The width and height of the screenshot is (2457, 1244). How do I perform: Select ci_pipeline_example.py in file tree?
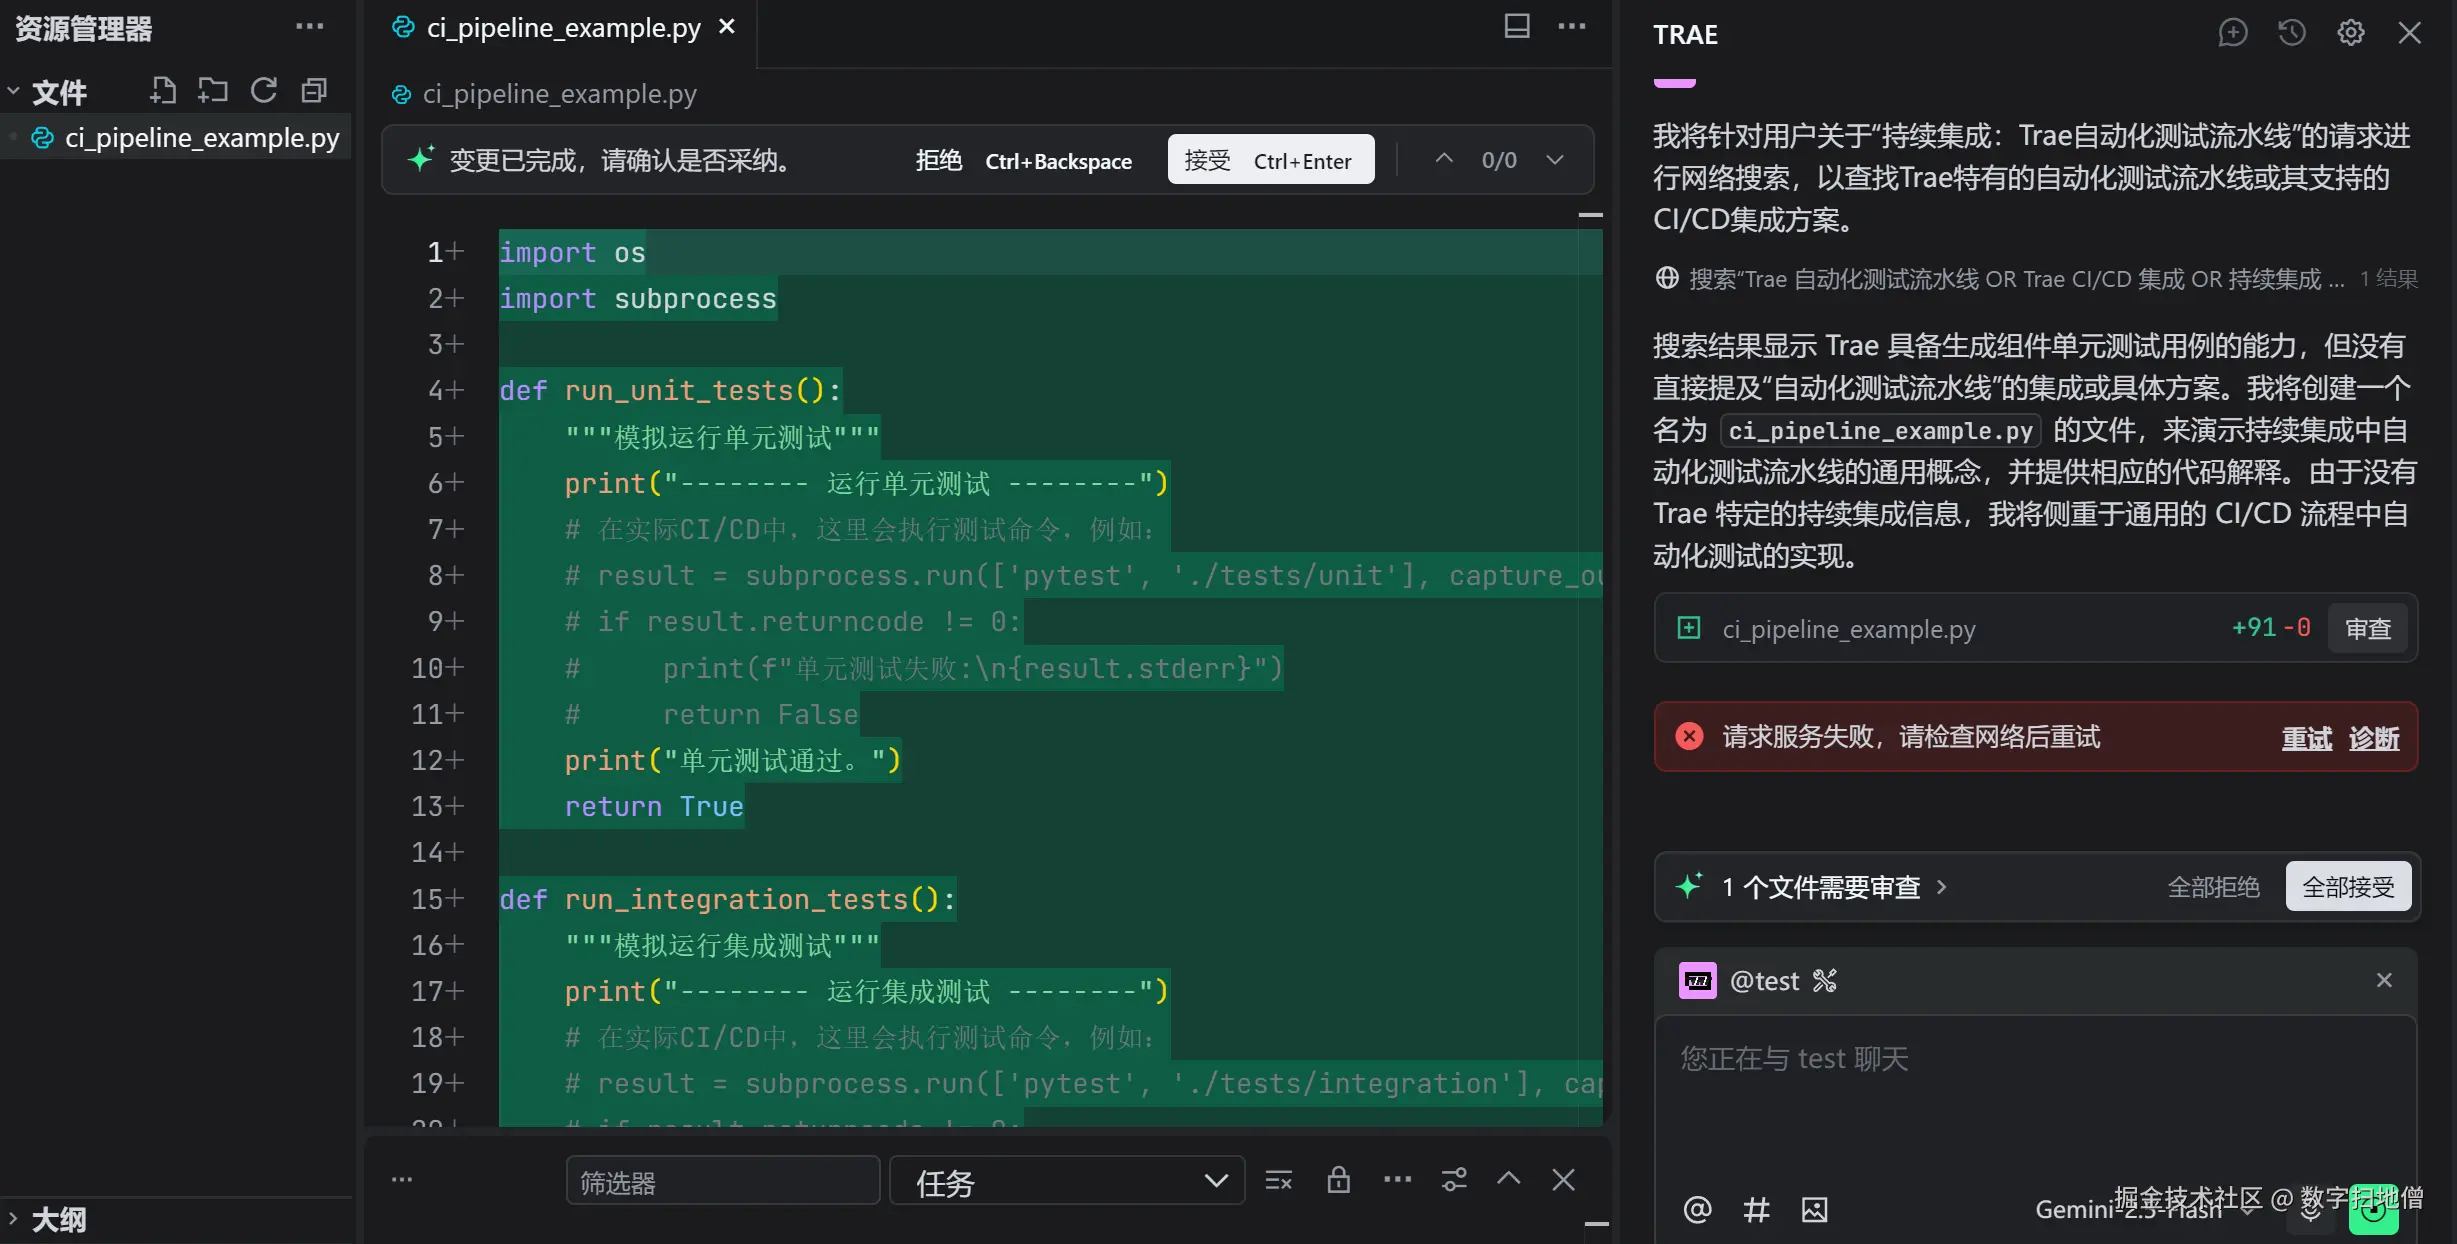[201, 138]
